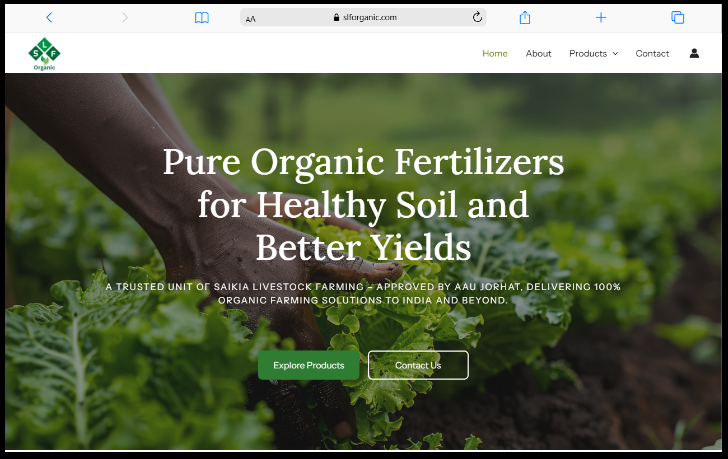Image resolution: width=728 pixels, height=459 pixels.
Task: Tap the share icon in the toolbar
Action: [x=525, y=17]
